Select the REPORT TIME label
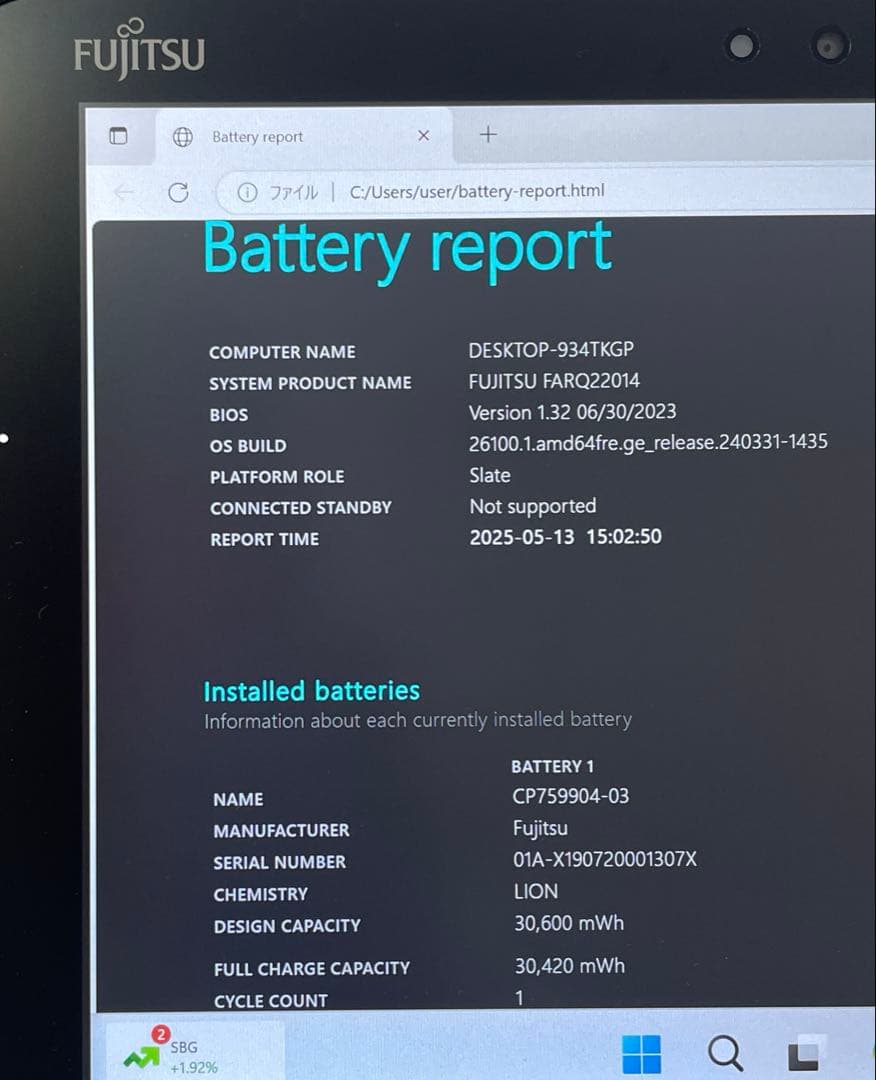Image resolution: width=876 pixels, height=1080 pixels. point(264,539)
